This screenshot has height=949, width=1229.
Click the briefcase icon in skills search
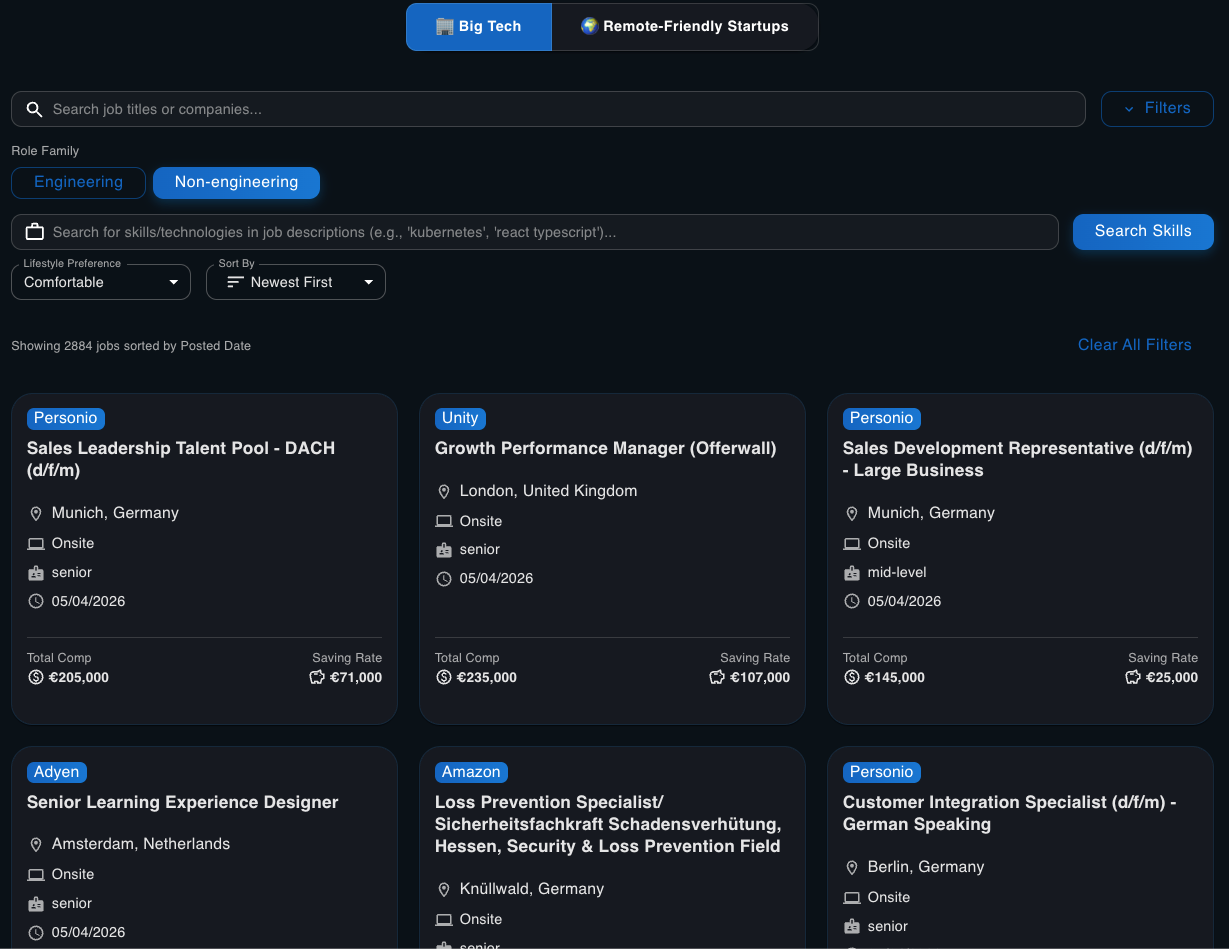(35, 232)
